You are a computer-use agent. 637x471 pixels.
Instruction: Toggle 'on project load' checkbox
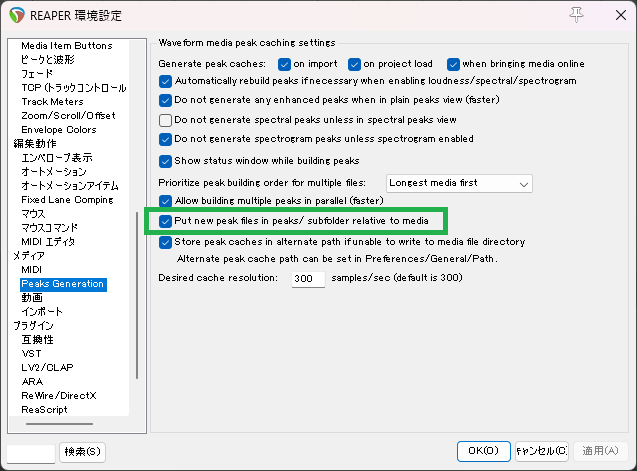point(354,64)
